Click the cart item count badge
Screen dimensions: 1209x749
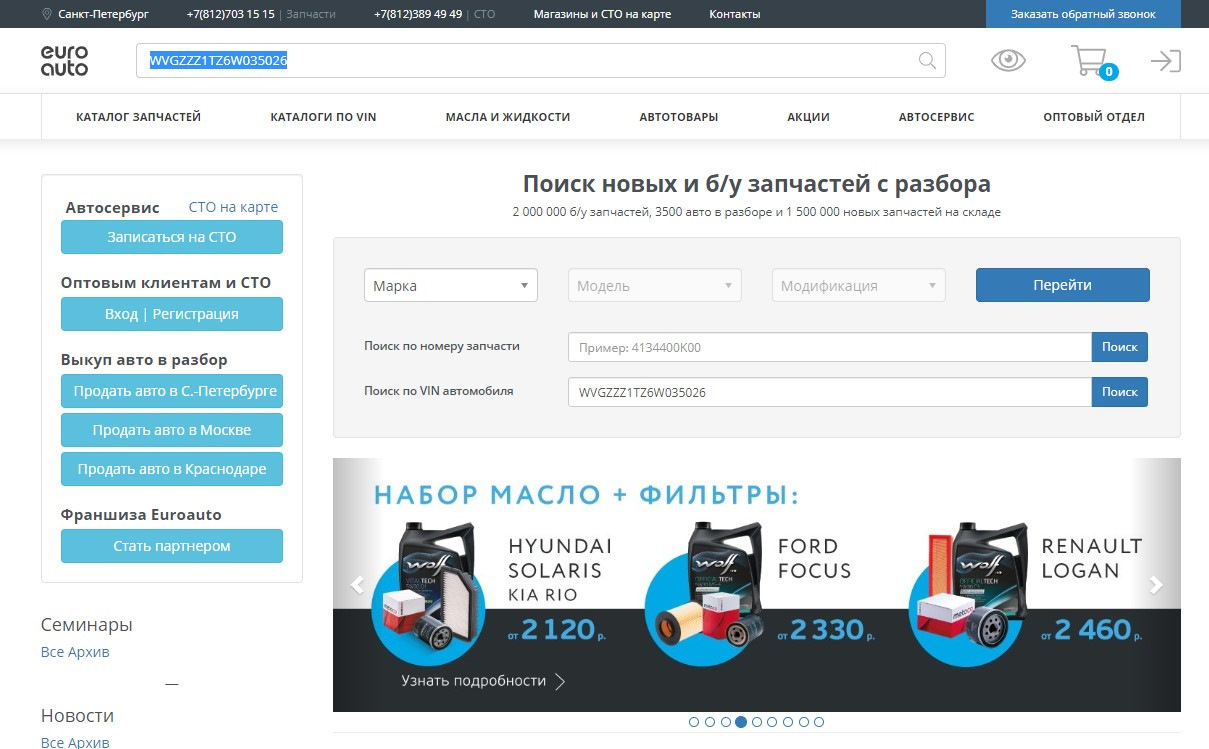point(1108,72)
